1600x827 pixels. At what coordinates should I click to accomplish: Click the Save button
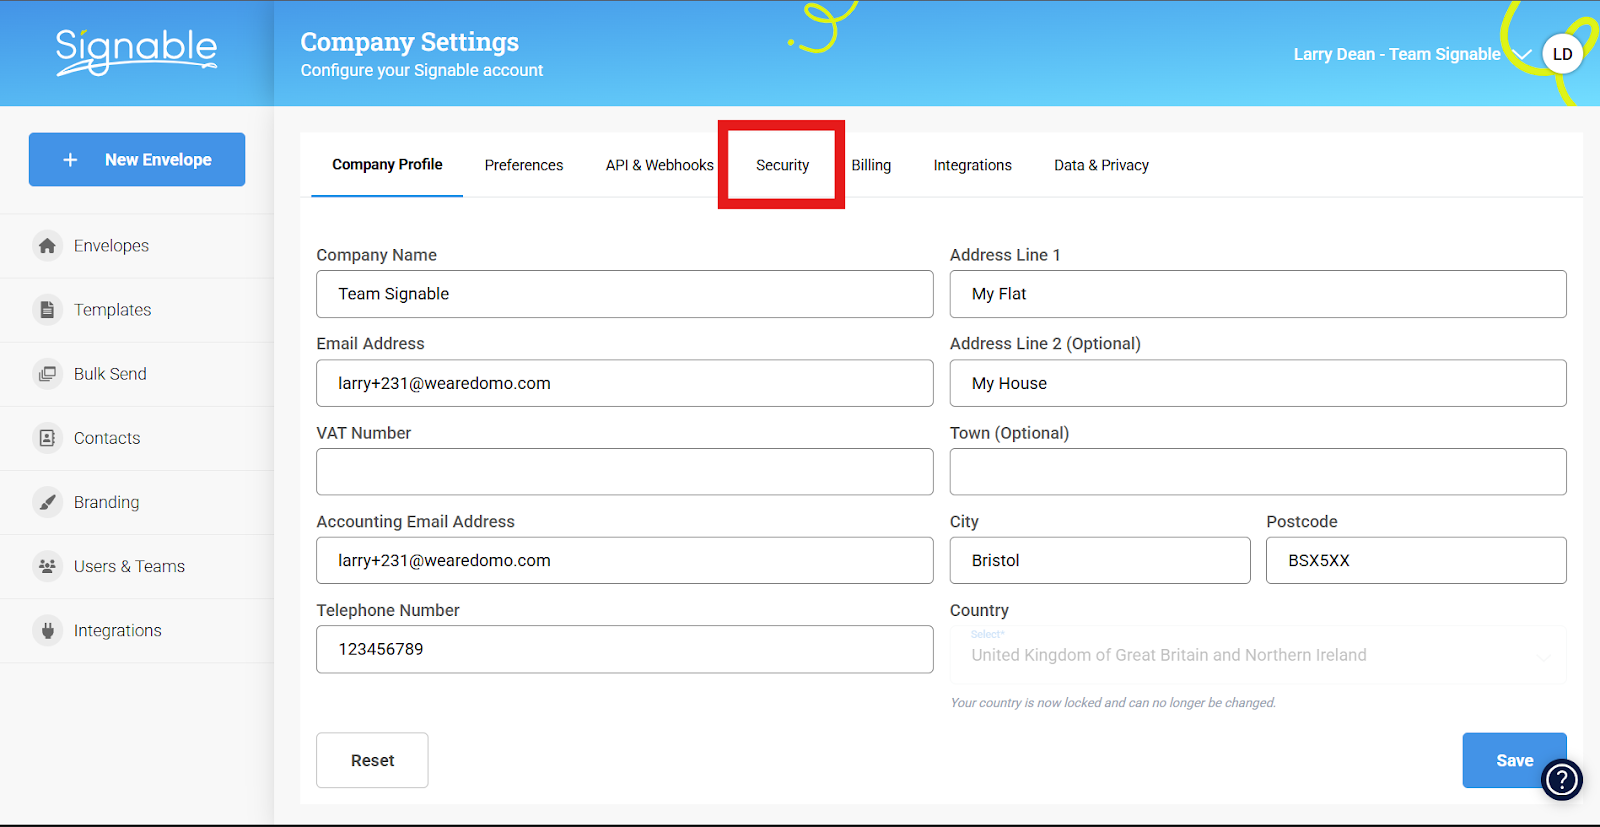pos(1514,760)
